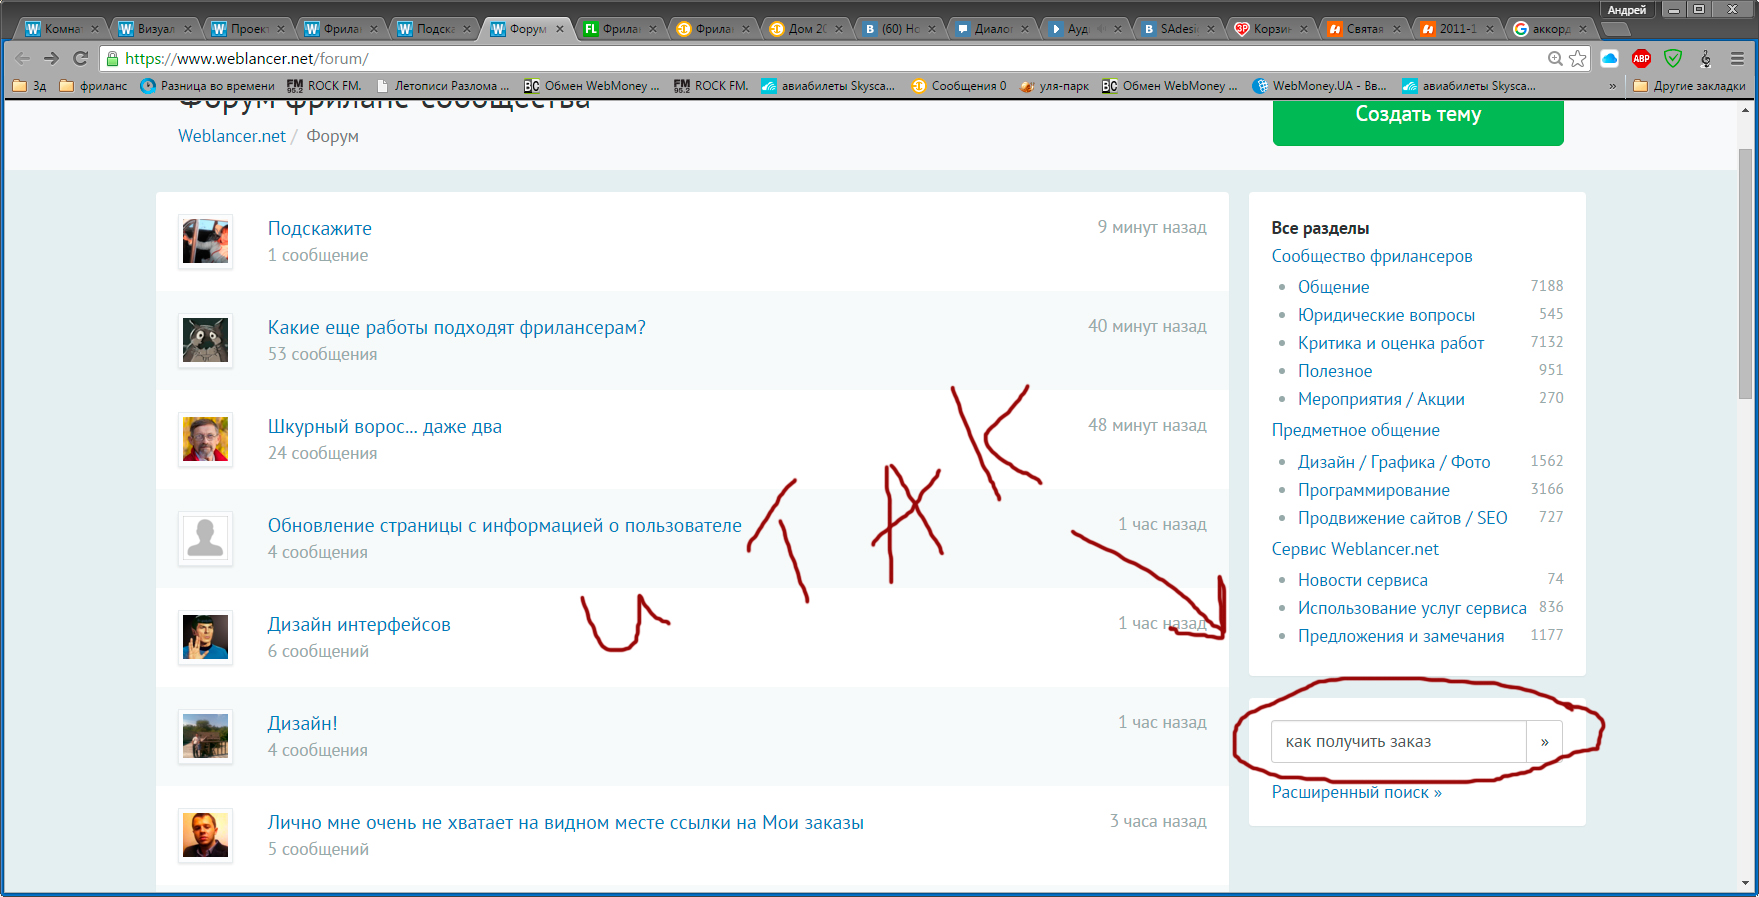Go back using the browser back arrow
This screenshot has width=1759, height=897.
pyautogui.click(x=23, y=58)
